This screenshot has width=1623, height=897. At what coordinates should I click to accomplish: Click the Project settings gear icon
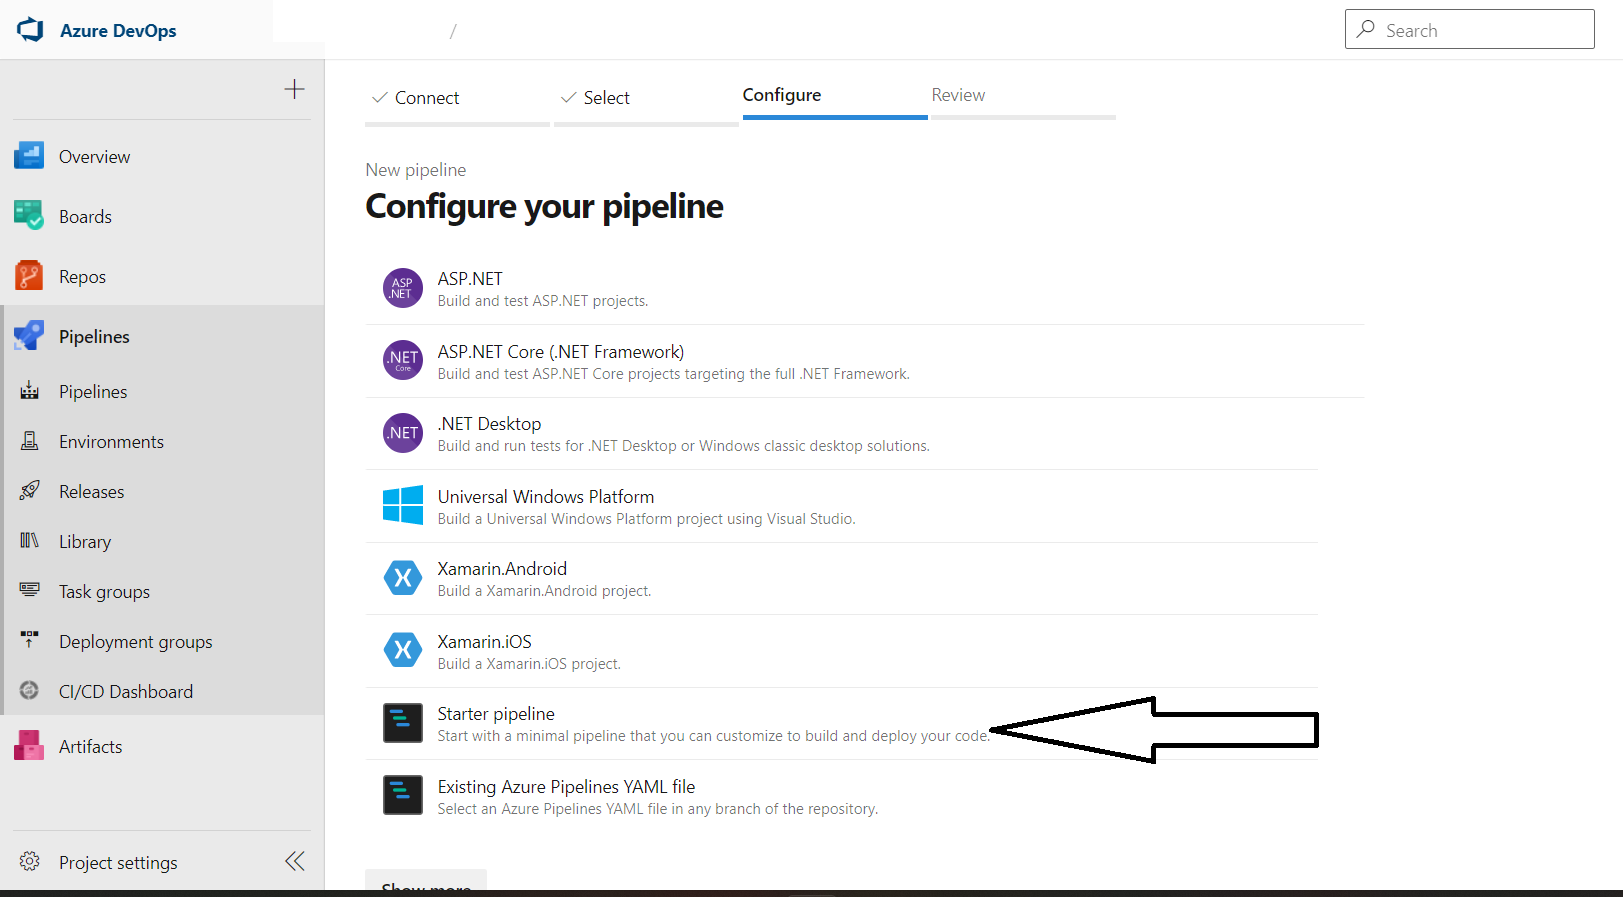(x=30, y=862)
